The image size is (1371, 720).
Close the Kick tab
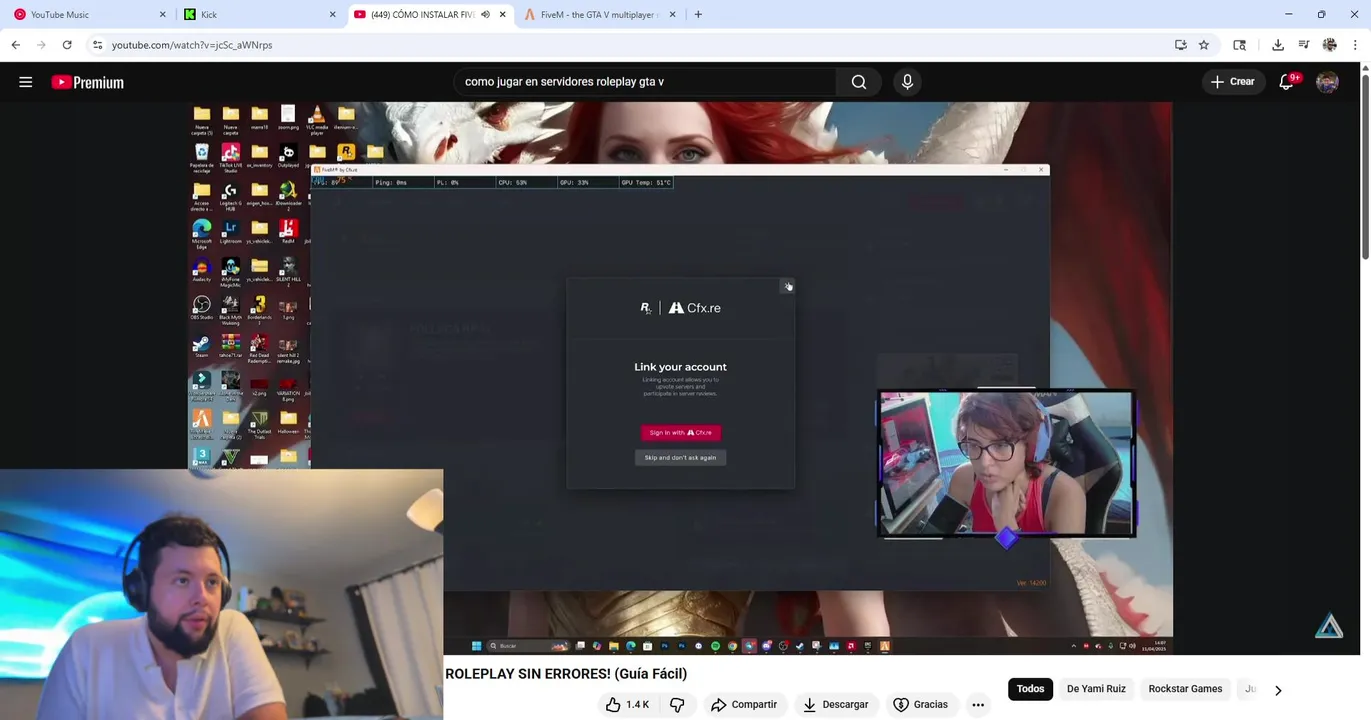point(333,15)
